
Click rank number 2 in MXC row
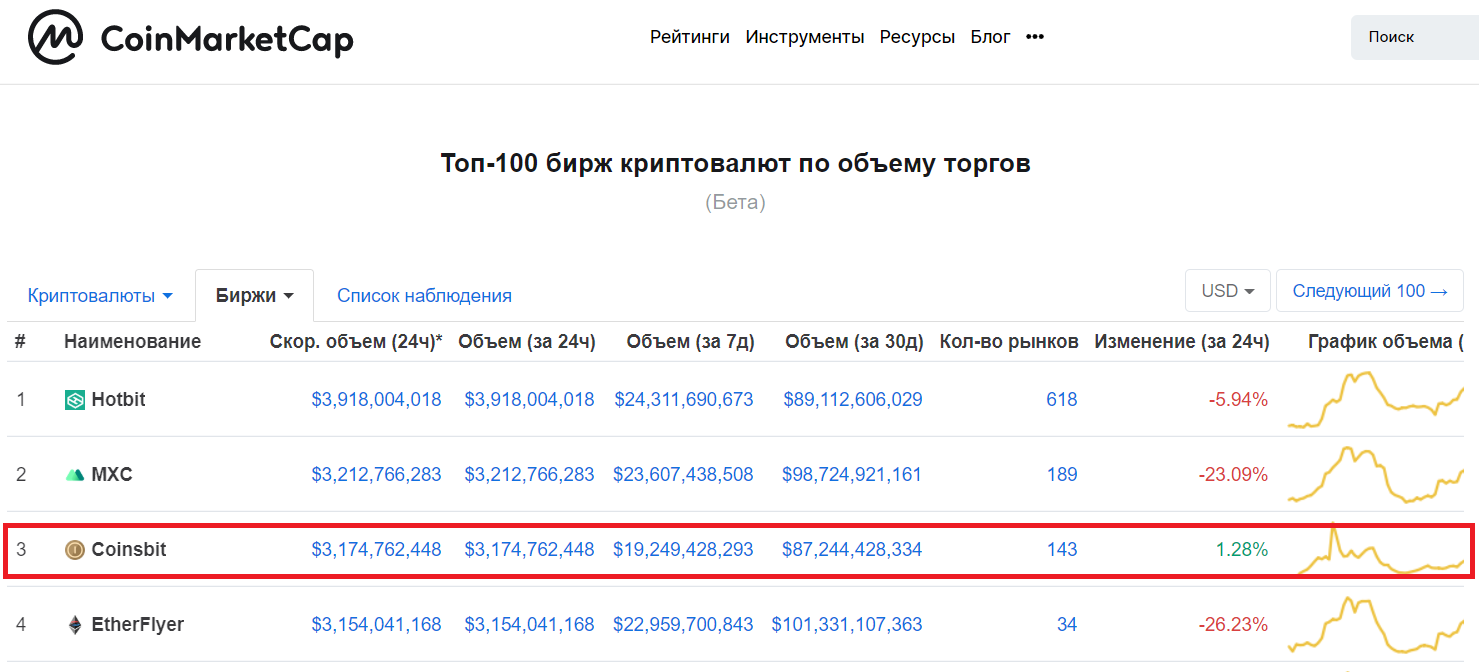21,475
